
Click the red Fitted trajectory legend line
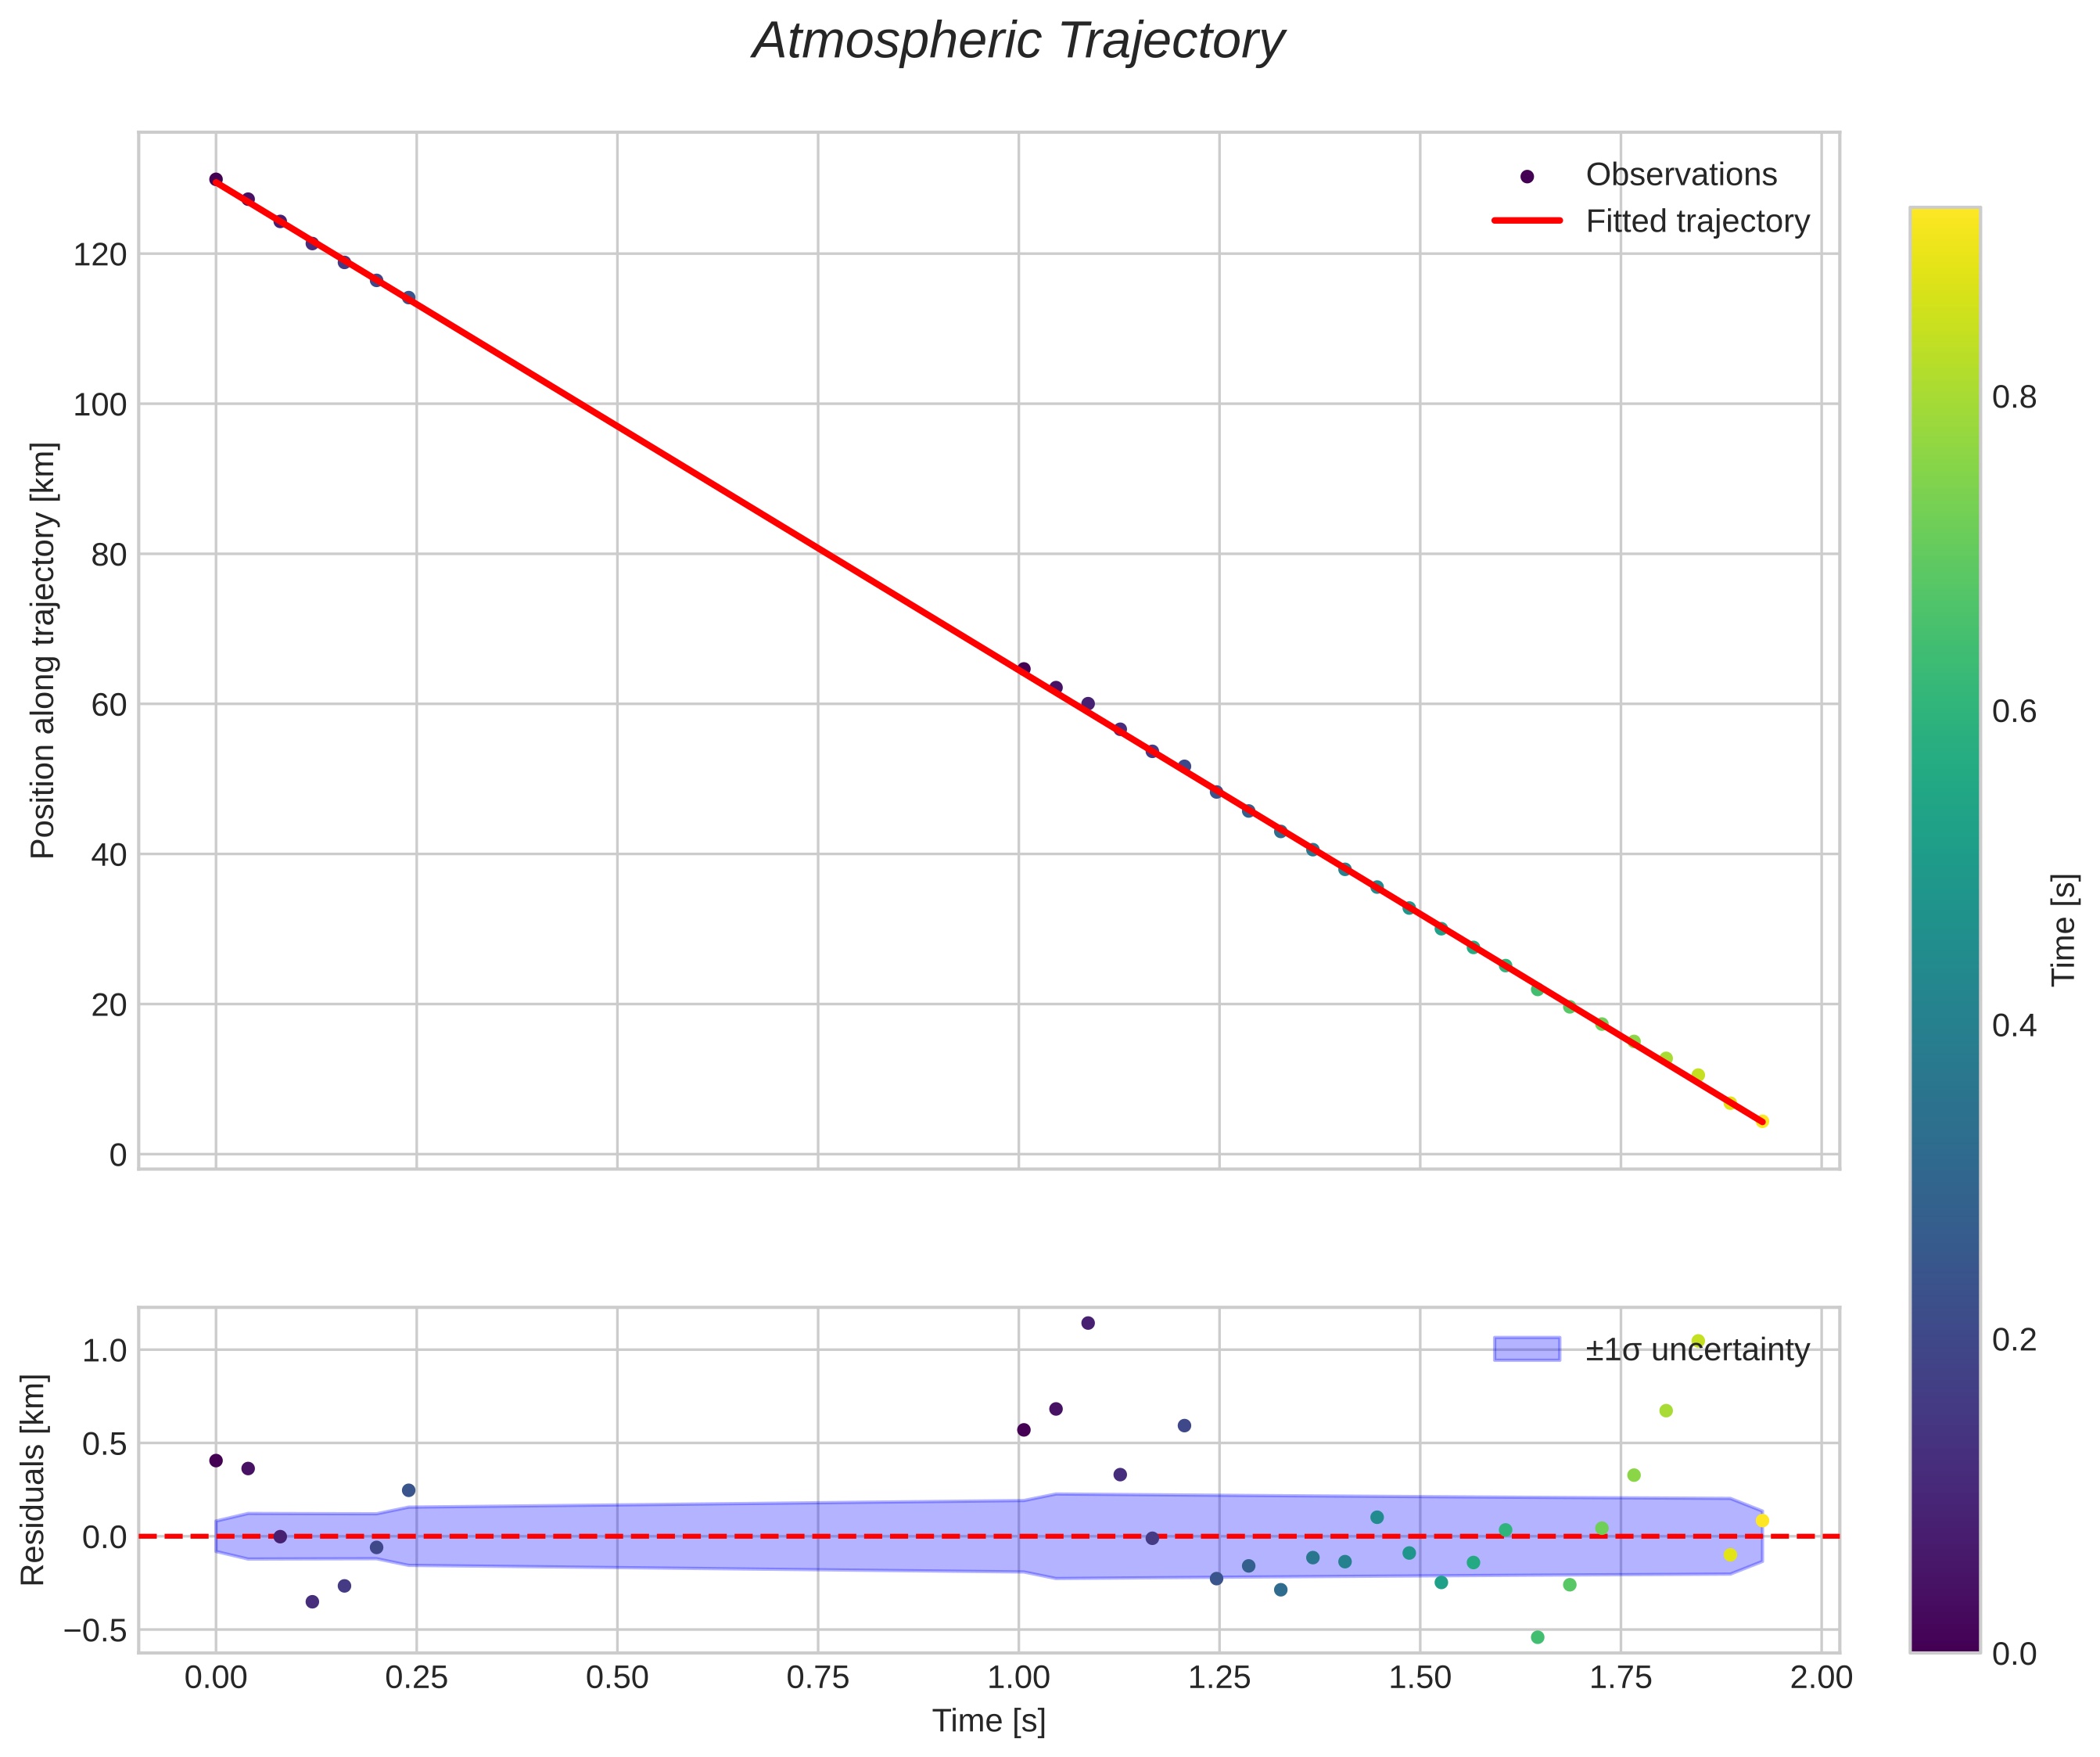coord(1526,221)
